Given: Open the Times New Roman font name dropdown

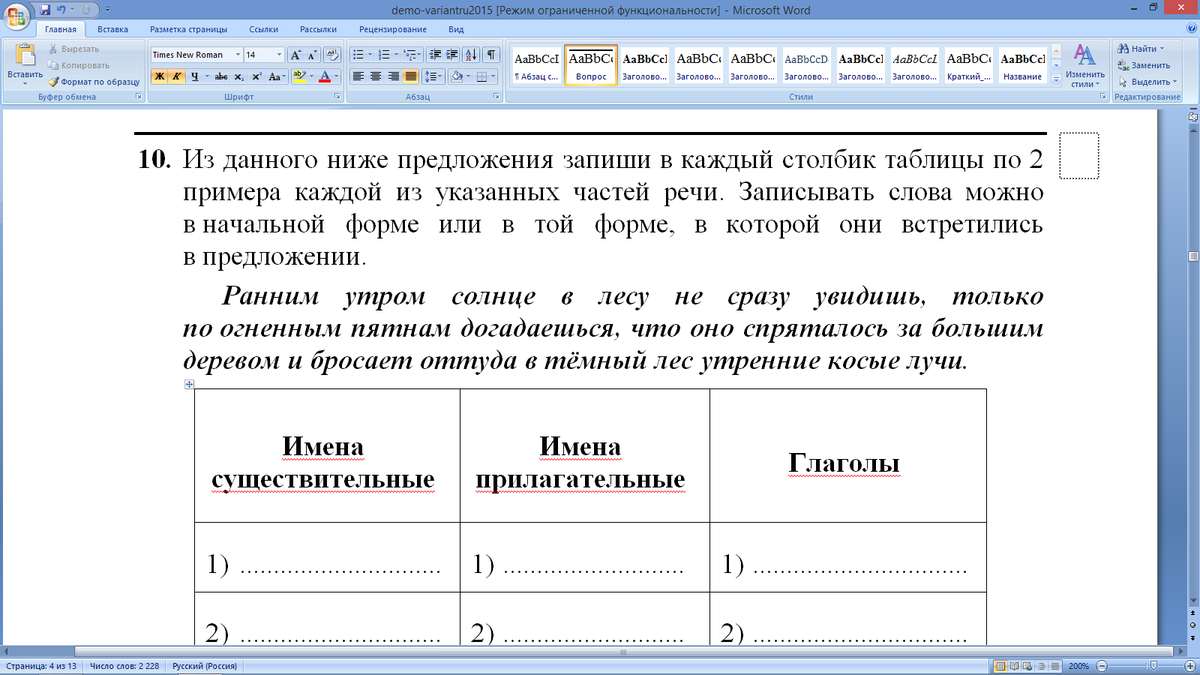Looking at the screenshot, I should click(238, 55).
